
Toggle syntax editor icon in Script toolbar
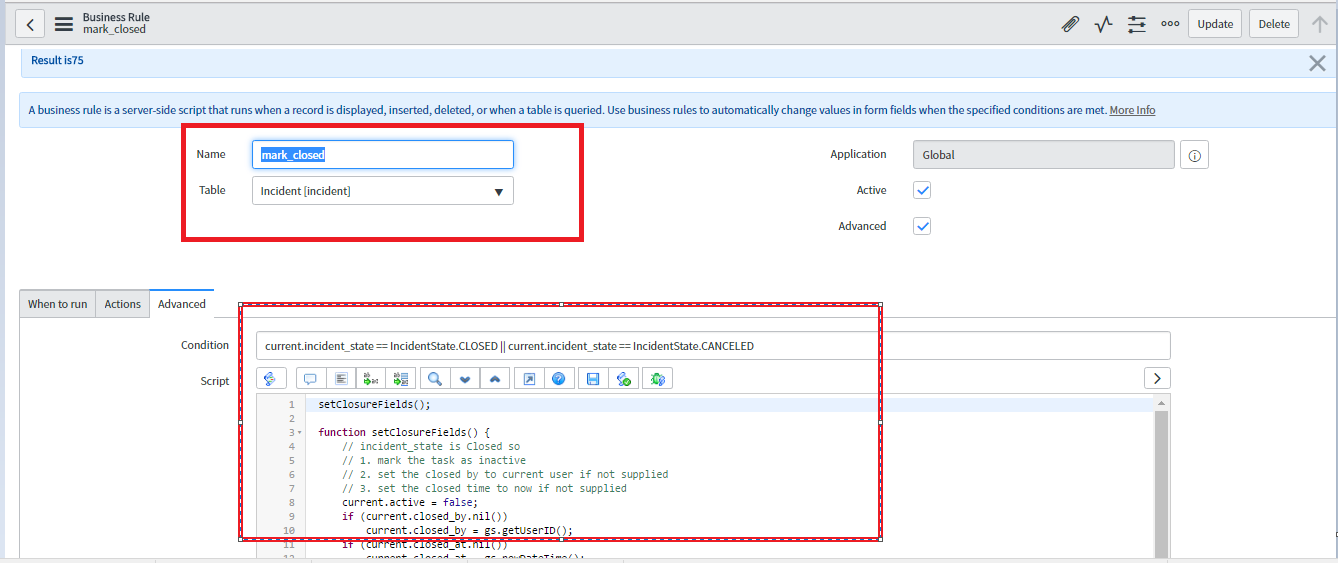coord(272,379)
